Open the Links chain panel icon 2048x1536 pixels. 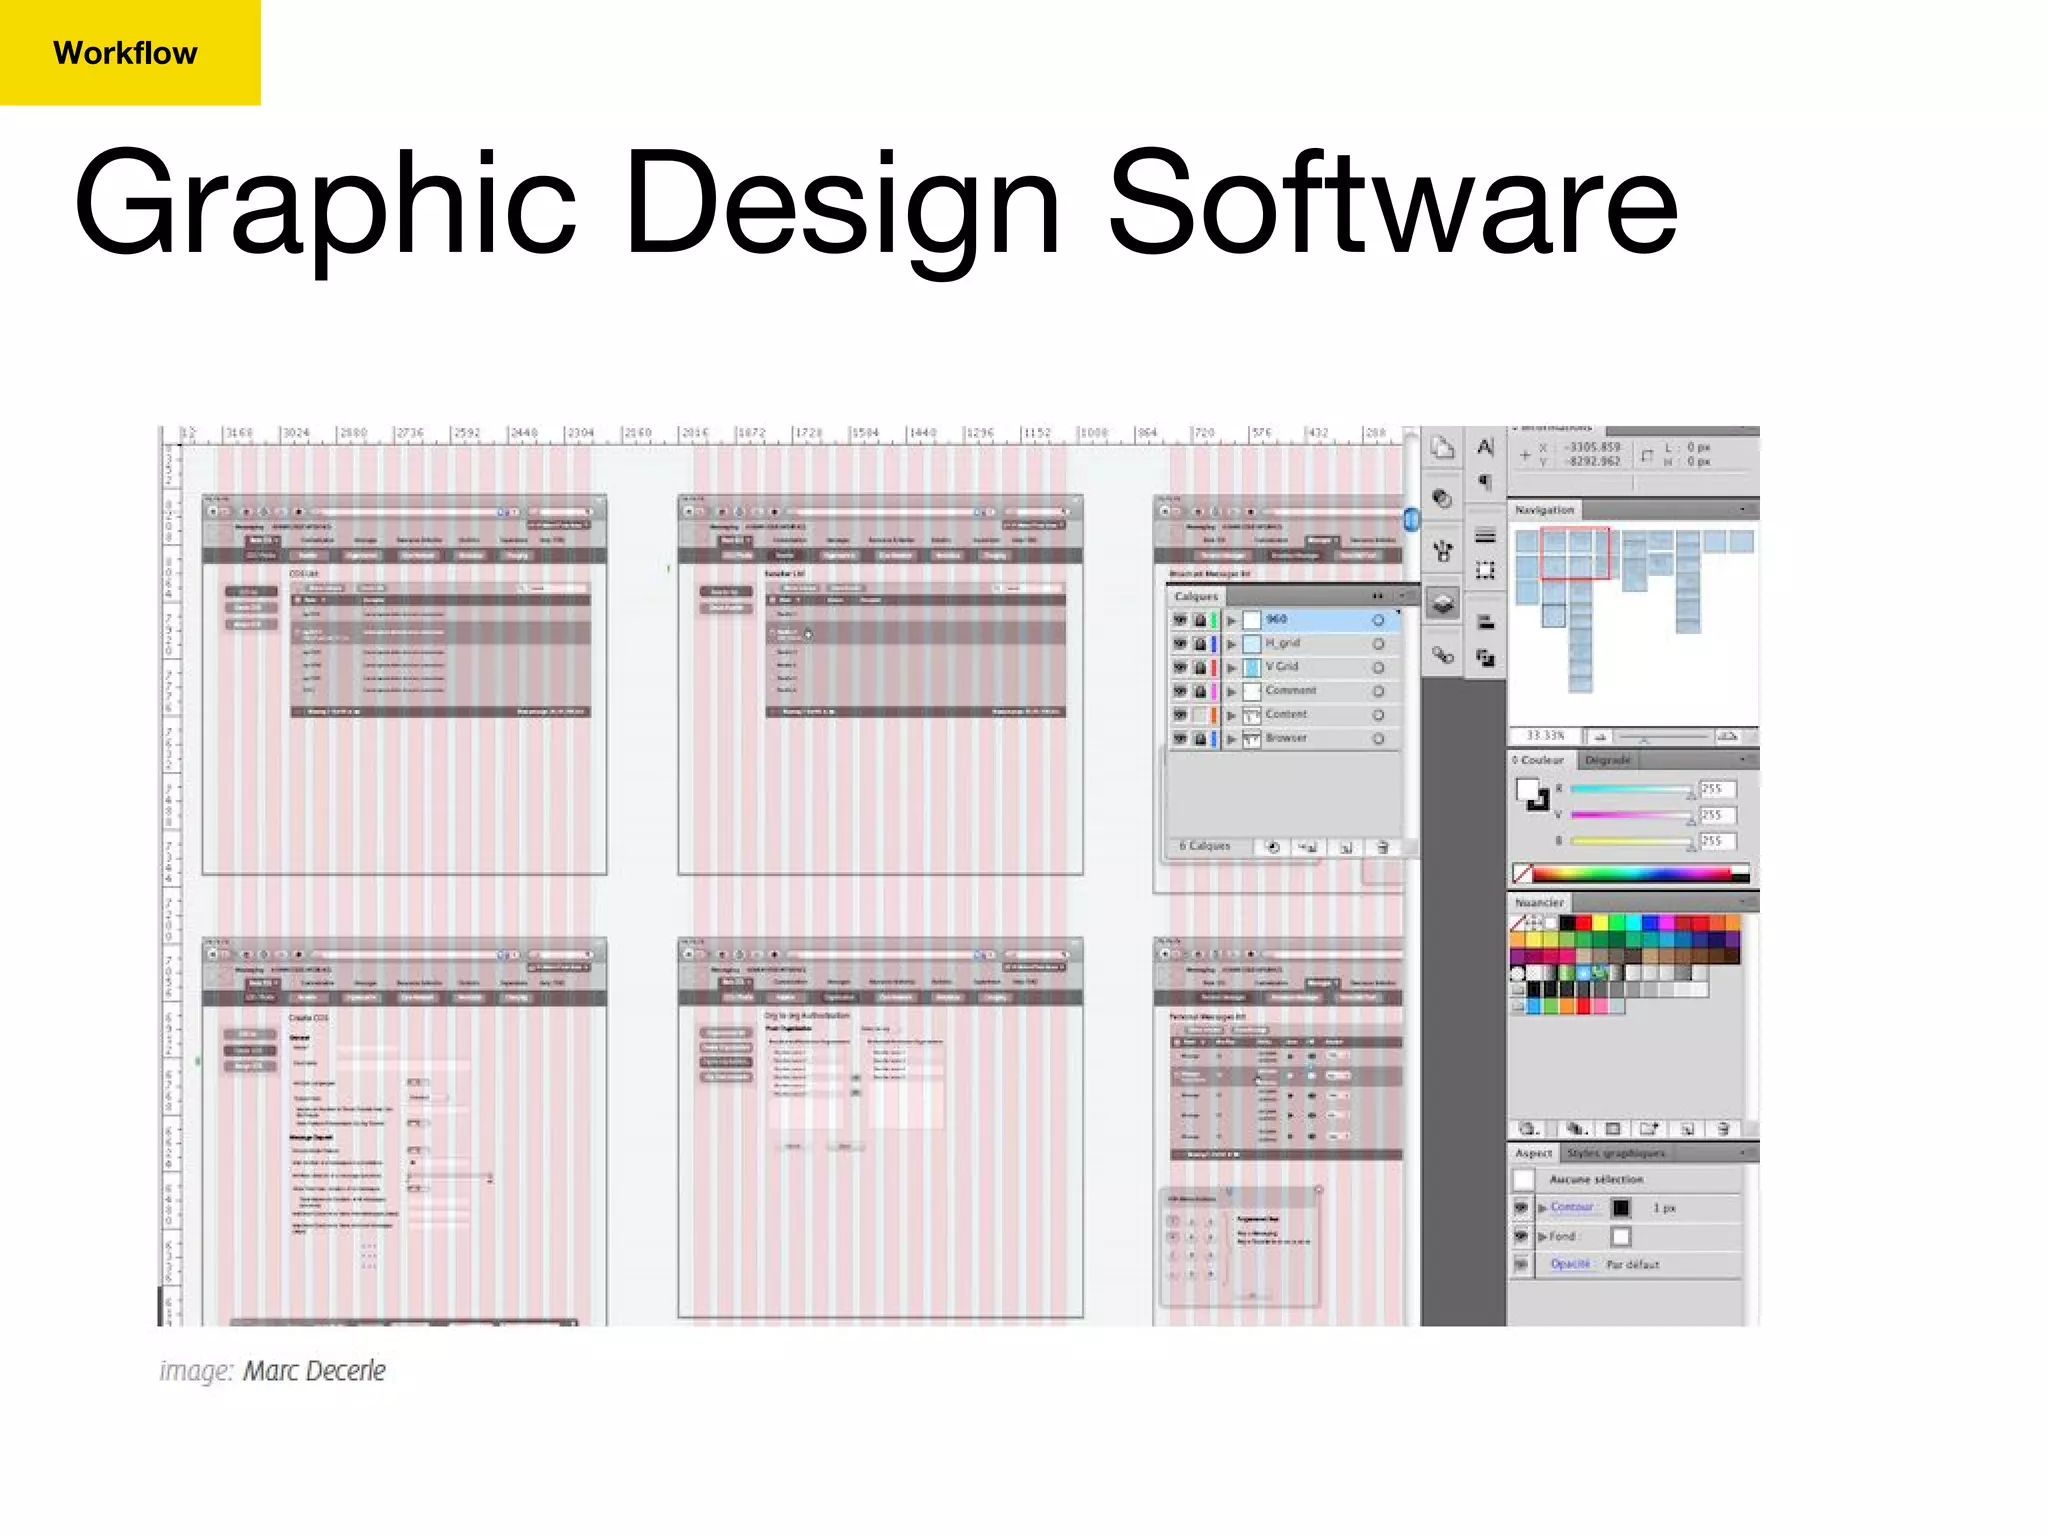coord(1442,655)
